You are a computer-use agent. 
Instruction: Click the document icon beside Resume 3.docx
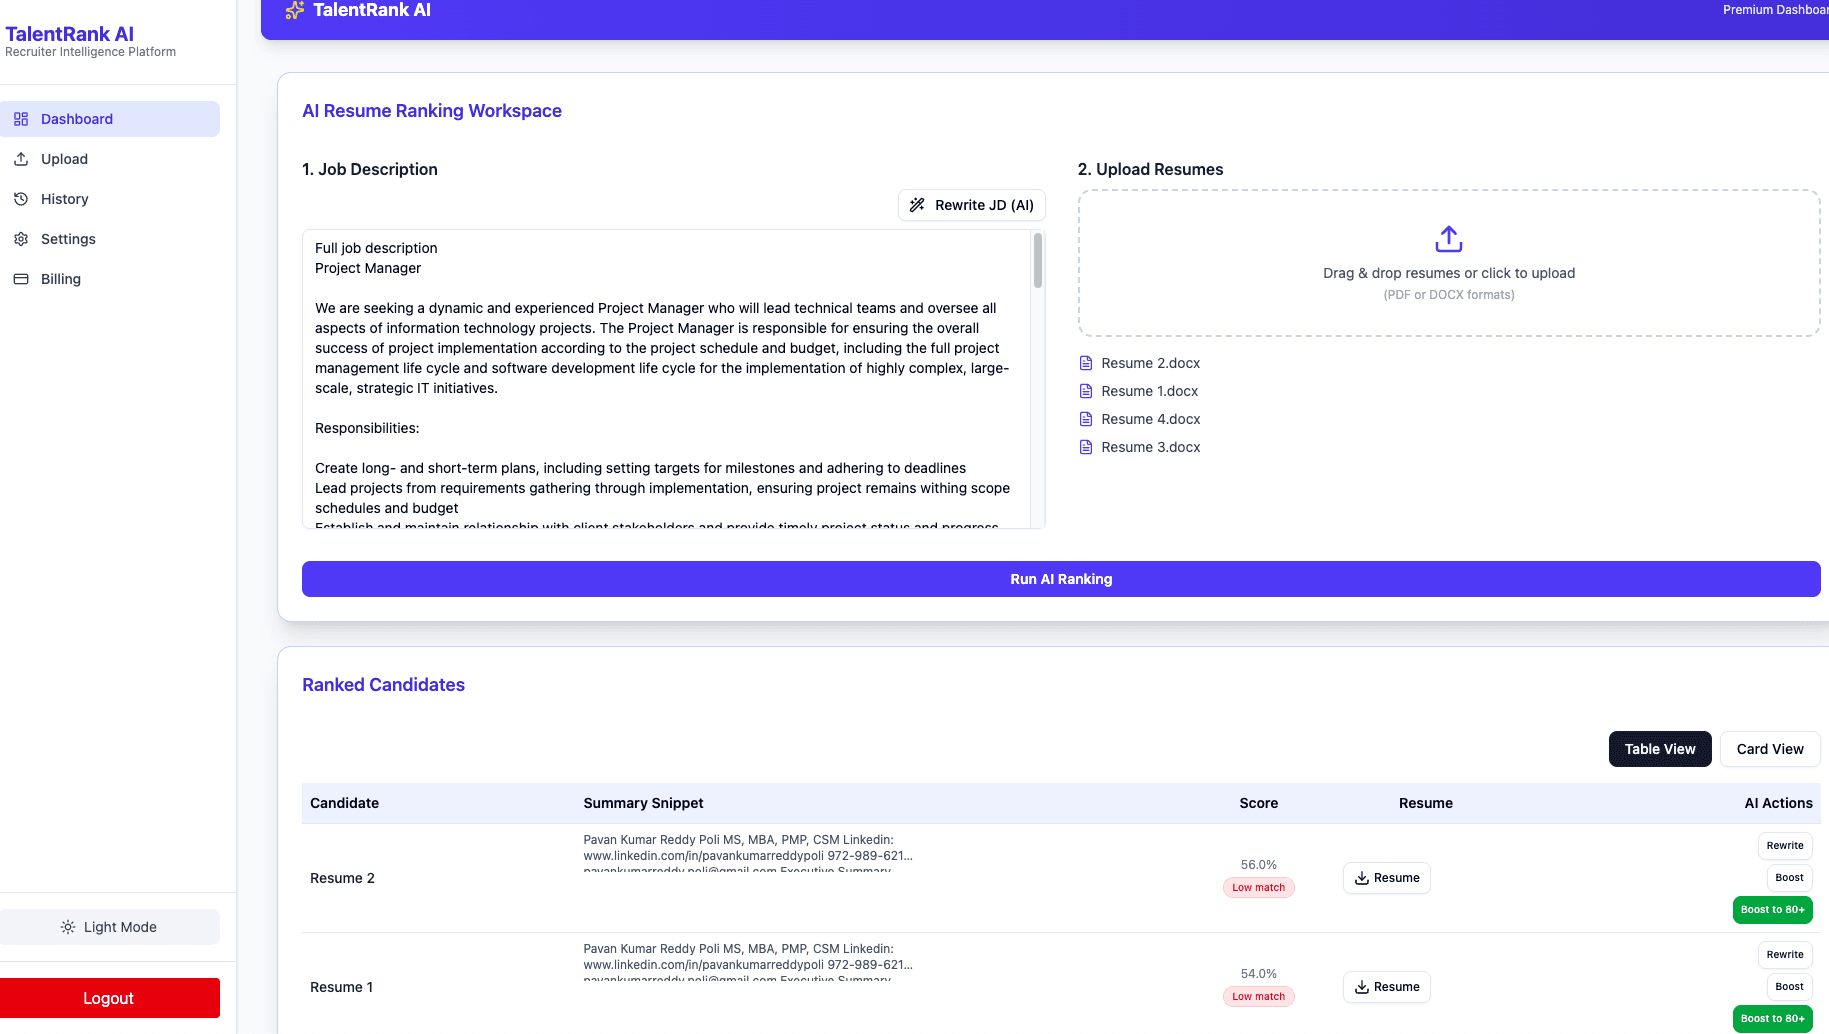pyautogui.click(x=1086, y=447)
